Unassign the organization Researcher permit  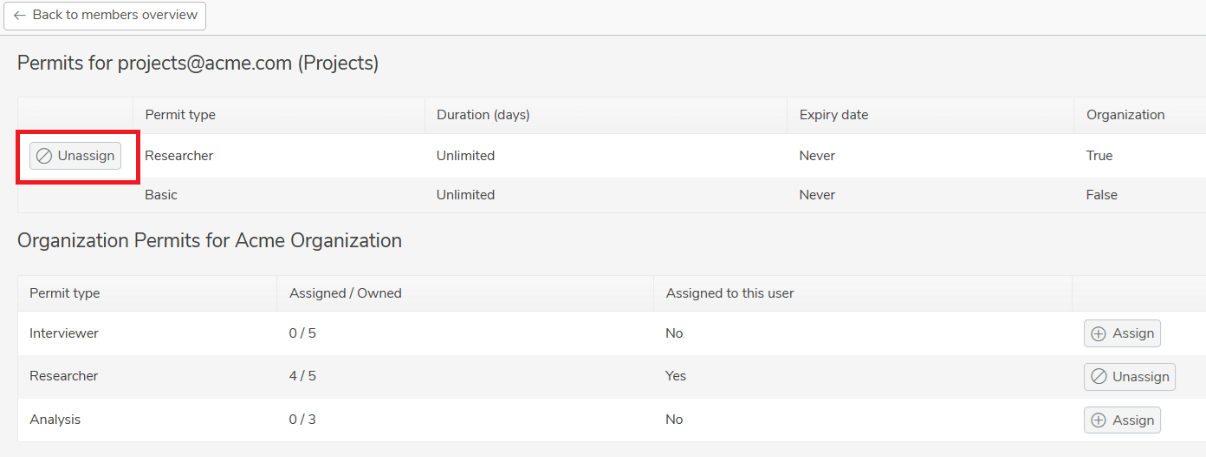[x=1130, y=377]
